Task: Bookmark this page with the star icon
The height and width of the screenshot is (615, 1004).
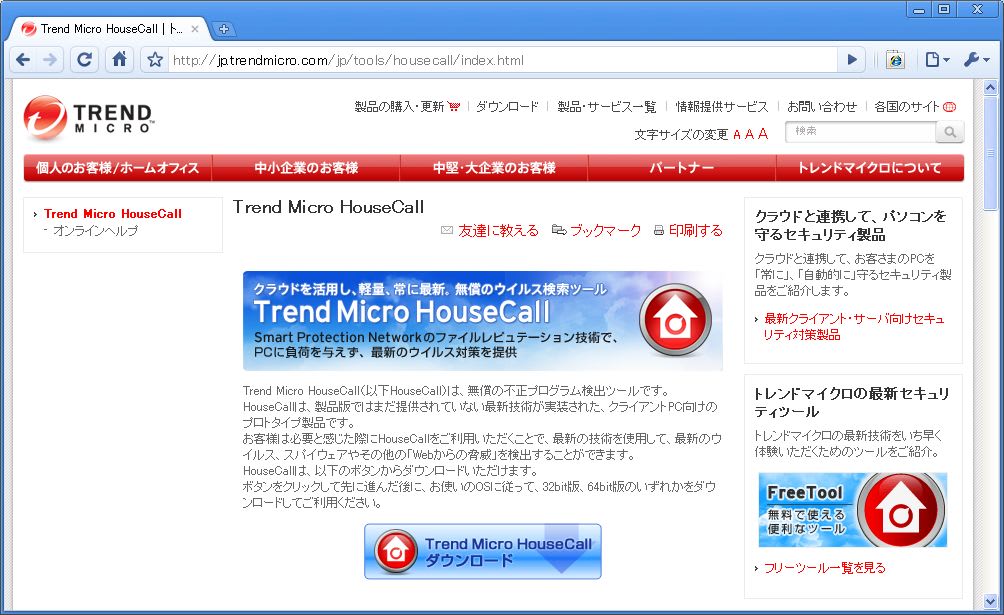Action: (154, 60)
